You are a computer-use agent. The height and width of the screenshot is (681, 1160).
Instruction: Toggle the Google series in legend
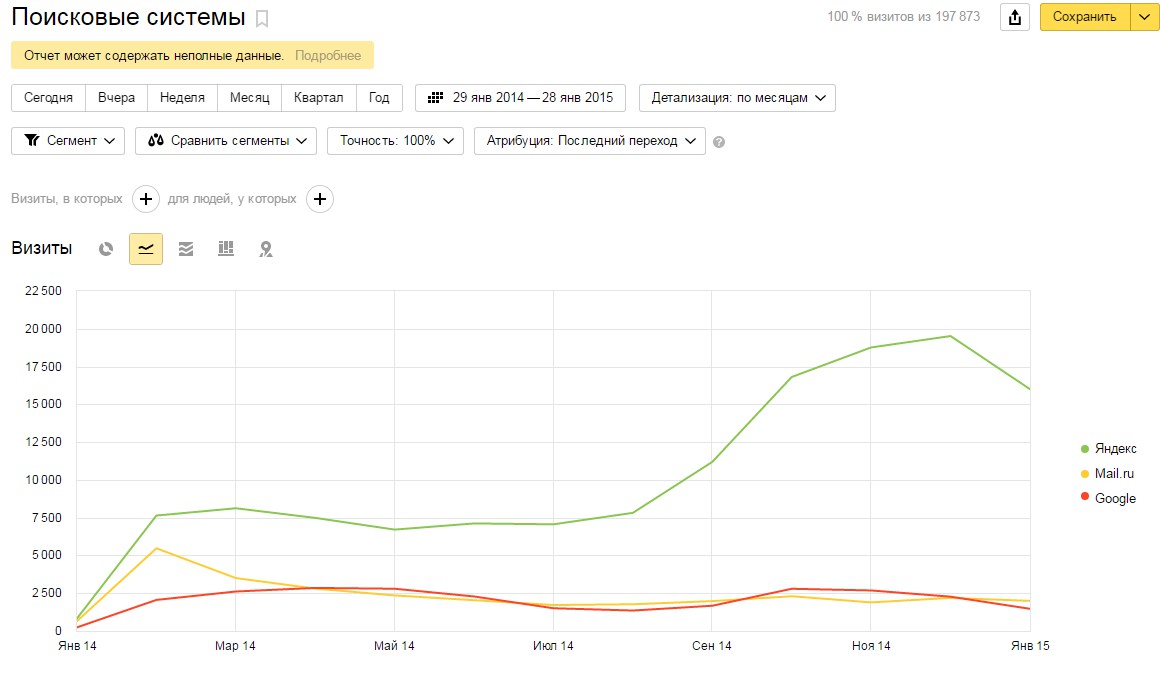[x=1115, y=498]
